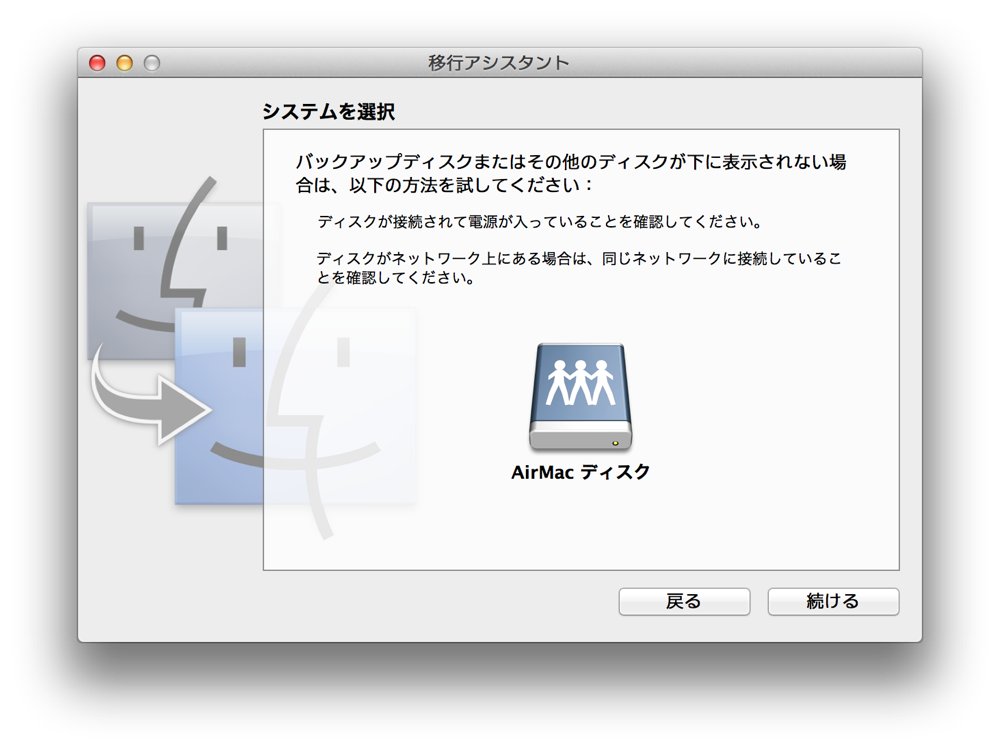Screen dimensions: 1000x750
Task: Click the システムを選択 heading
Action: [328, 112]
